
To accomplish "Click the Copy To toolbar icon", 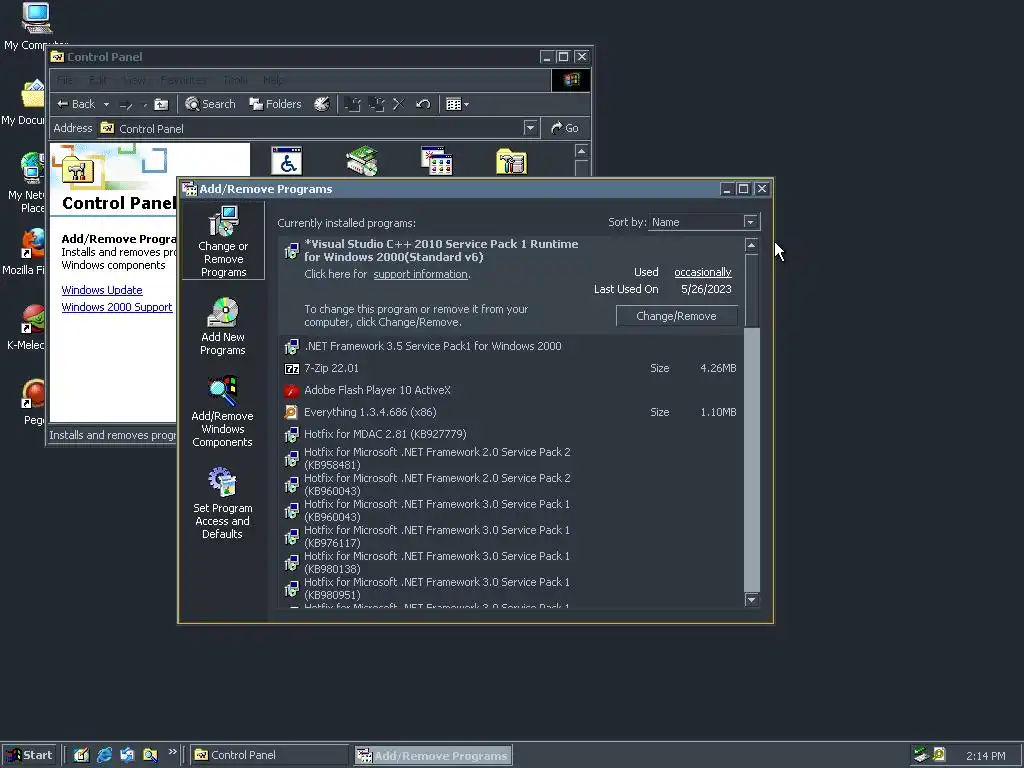I will pos(376,104).
